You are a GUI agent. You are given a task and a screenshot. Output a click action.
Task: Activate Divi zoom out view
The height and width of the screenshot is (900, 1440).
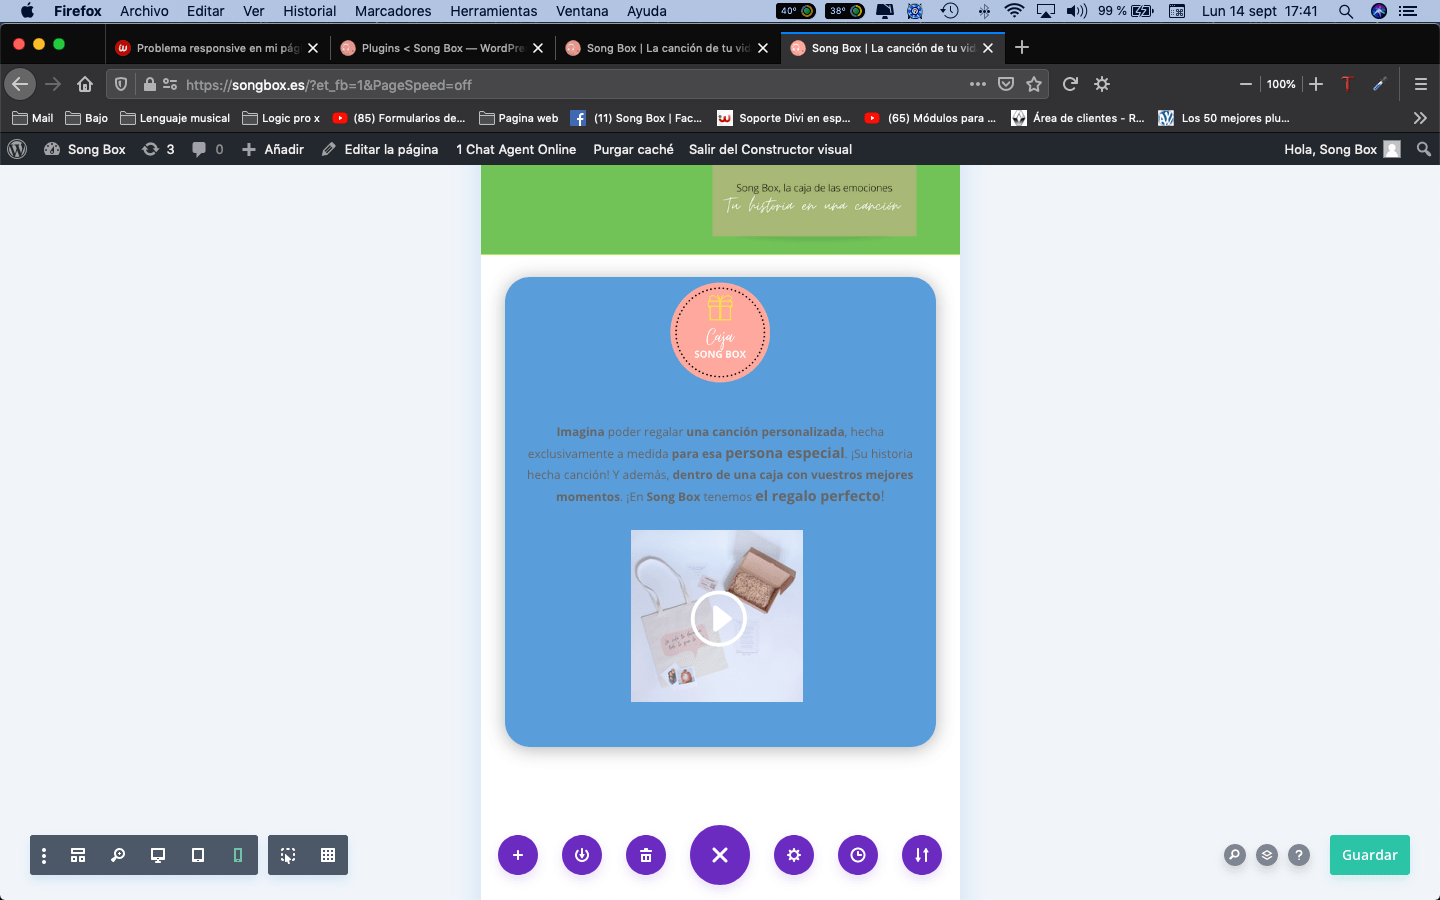(x=118, y=855)
